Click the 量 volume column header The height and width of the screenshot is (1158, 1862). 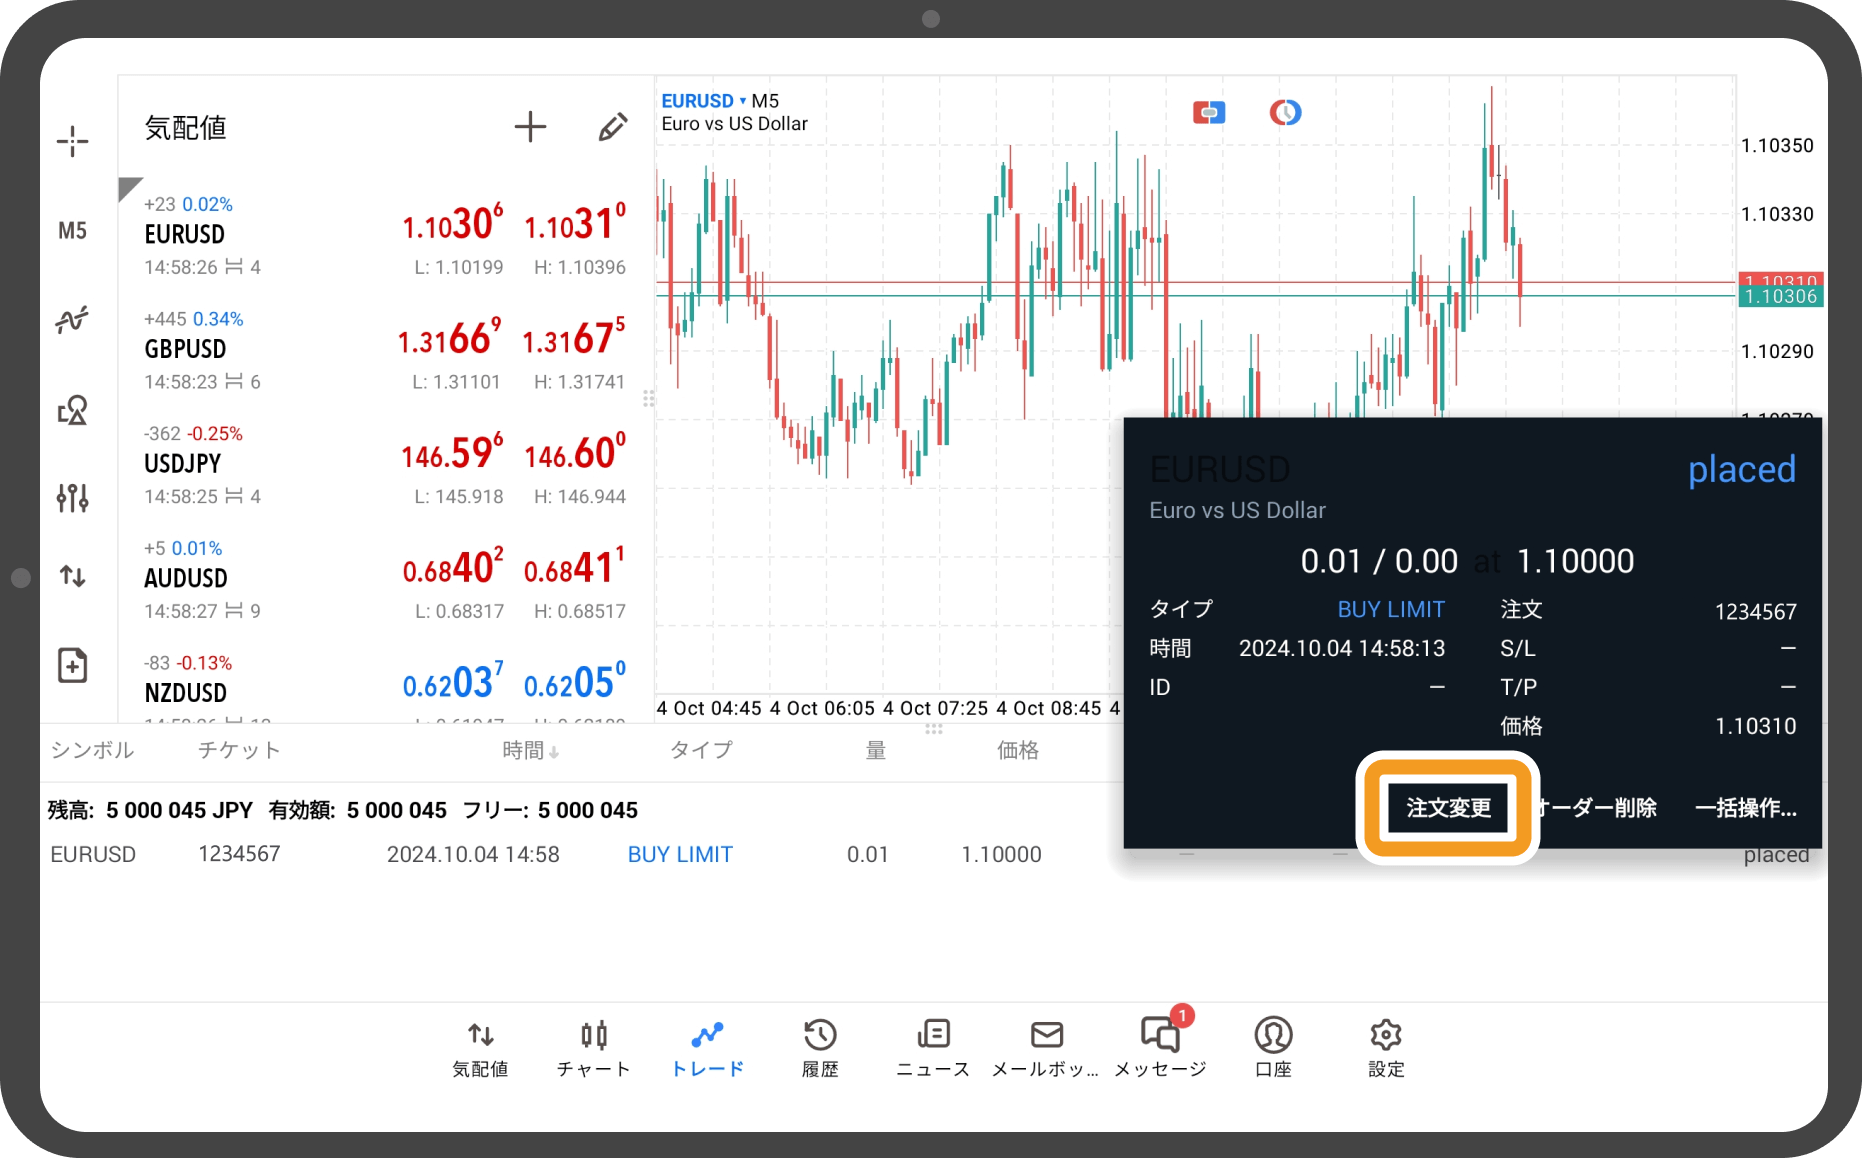pyautogui.click(x=876, y=750)
